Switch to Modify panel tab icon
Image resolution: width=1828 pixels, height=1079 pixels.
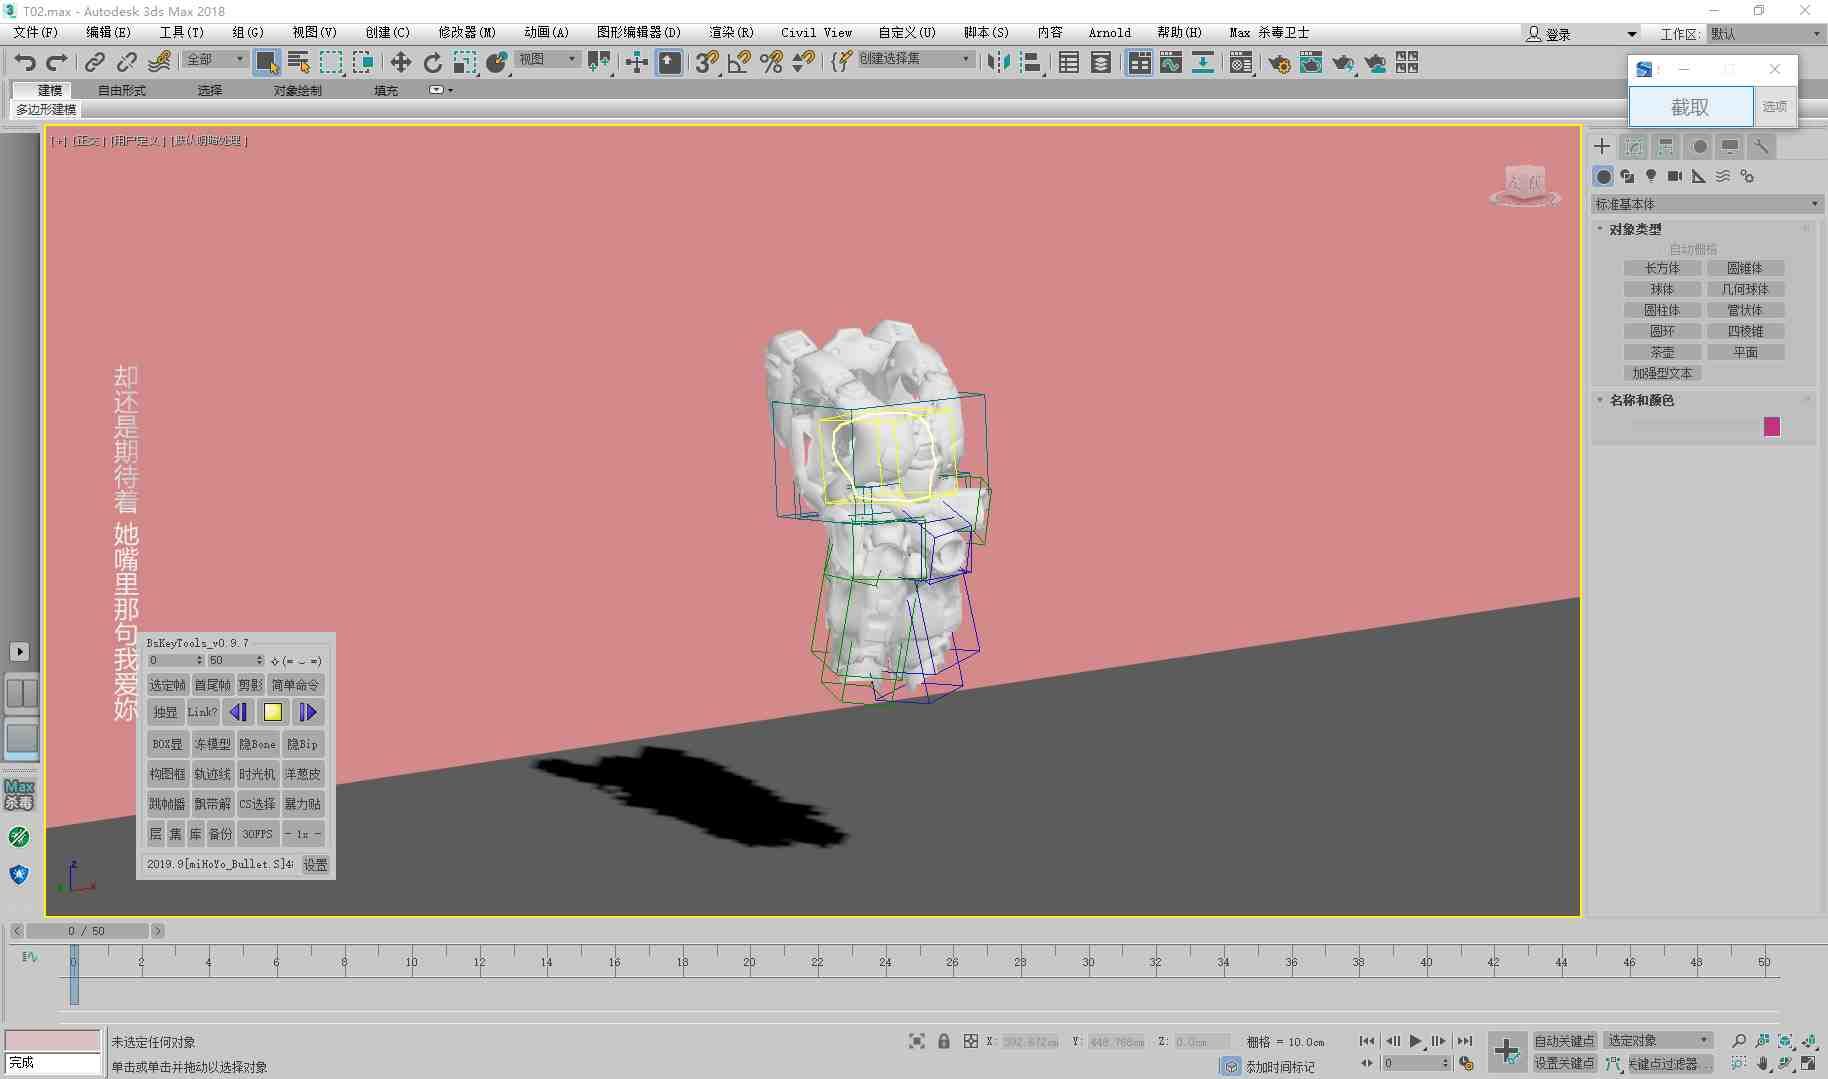[x=1634, y=147]
